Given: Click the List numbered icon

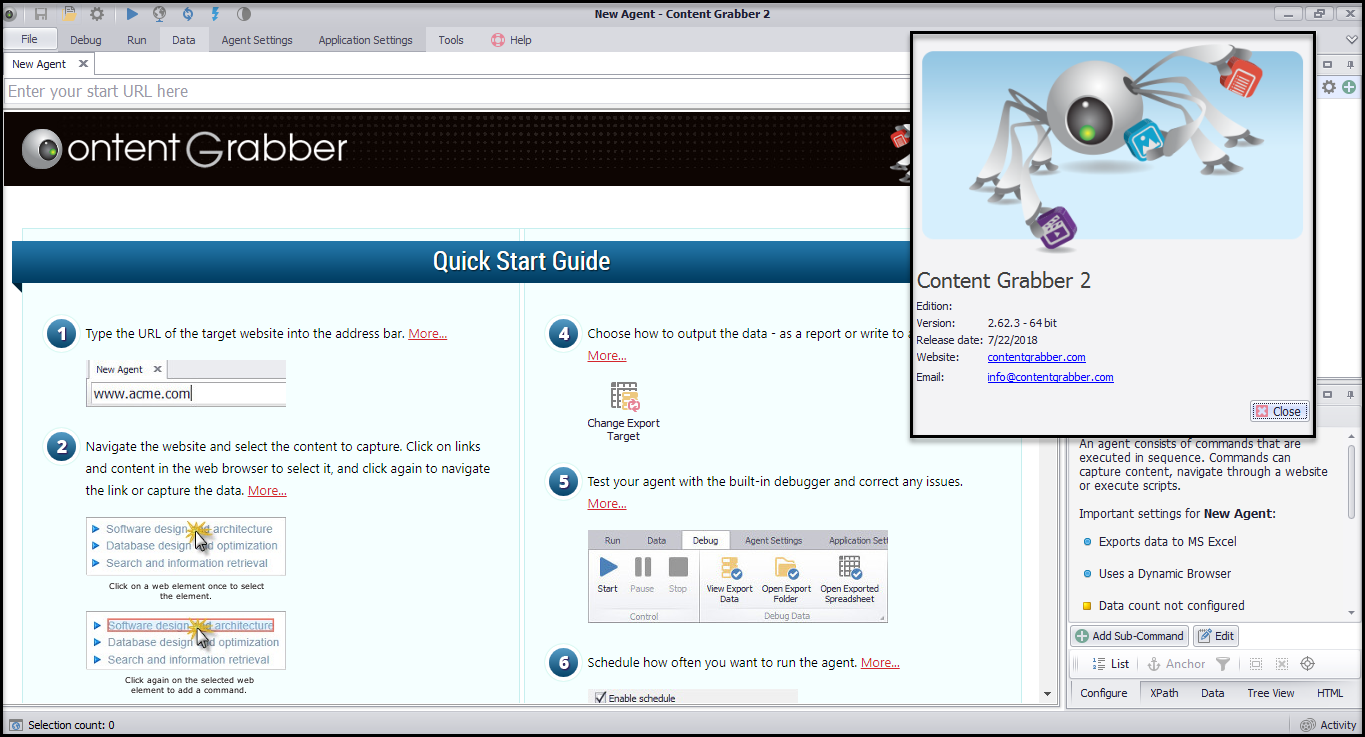Looking at the screenshot, I should coord(1110,664).
